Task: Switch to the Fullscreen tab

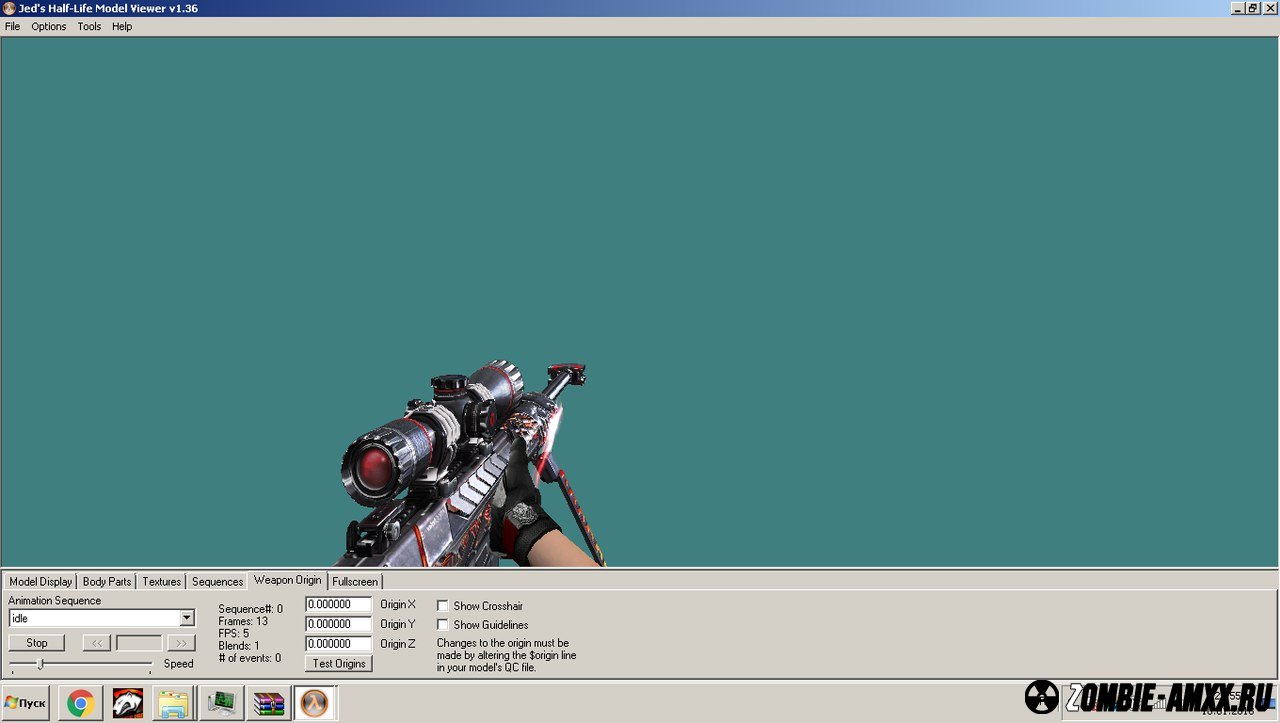Action: click(355, 581)
